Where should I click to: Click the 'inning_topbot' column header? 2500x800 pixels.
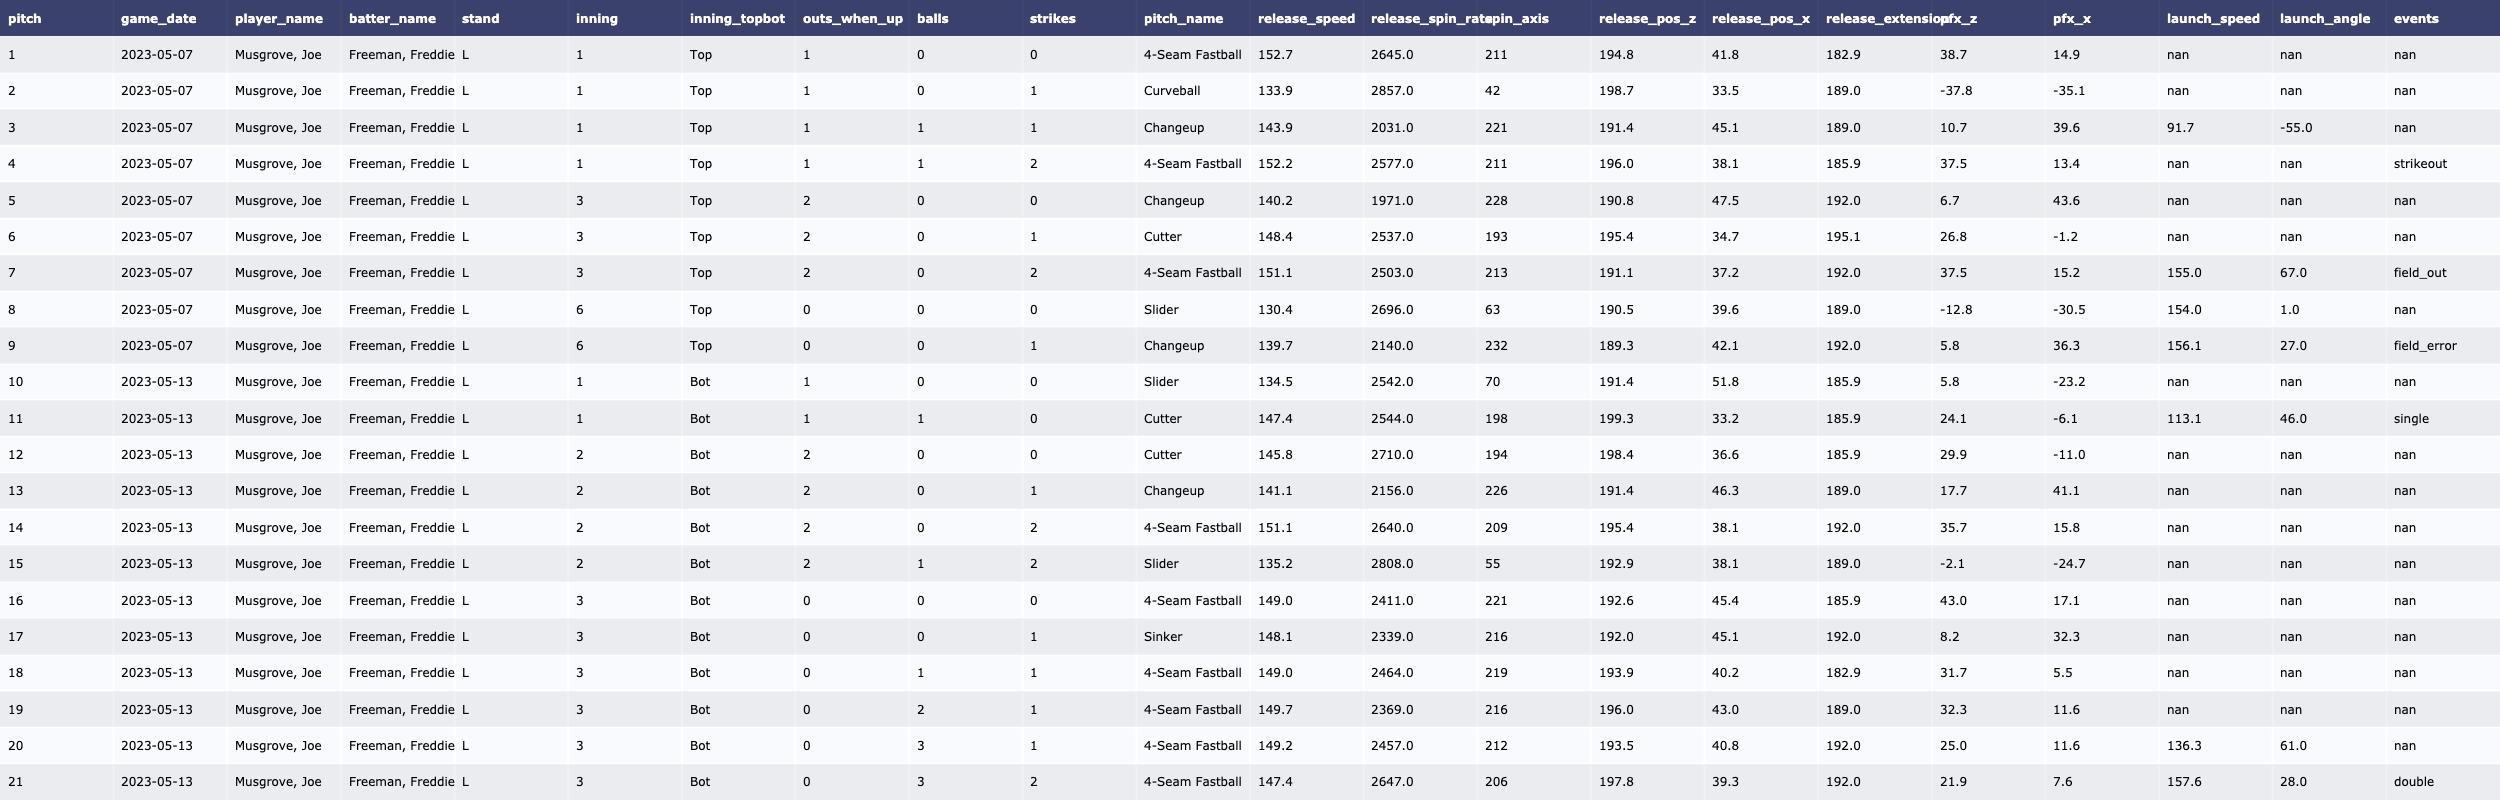[737, 19]
